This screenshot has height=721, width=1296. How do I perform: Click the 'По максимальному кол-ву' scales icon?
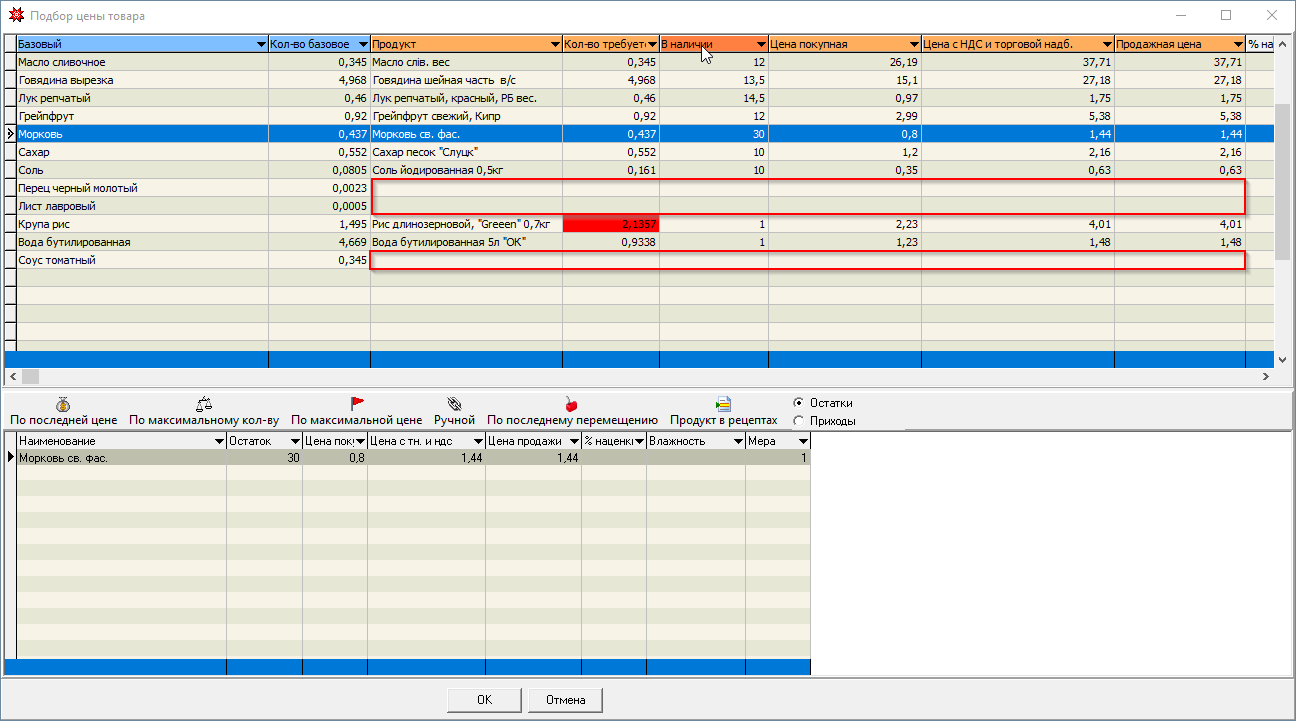coord(204,404)
